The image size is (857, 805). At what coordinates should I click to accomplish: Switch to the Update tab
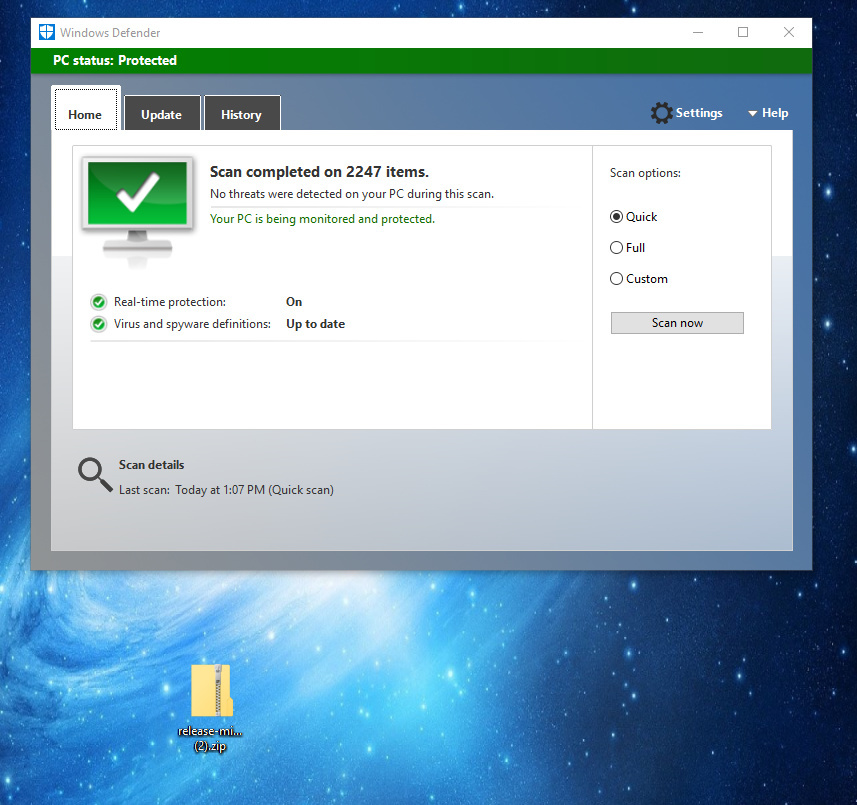point(161,115)
